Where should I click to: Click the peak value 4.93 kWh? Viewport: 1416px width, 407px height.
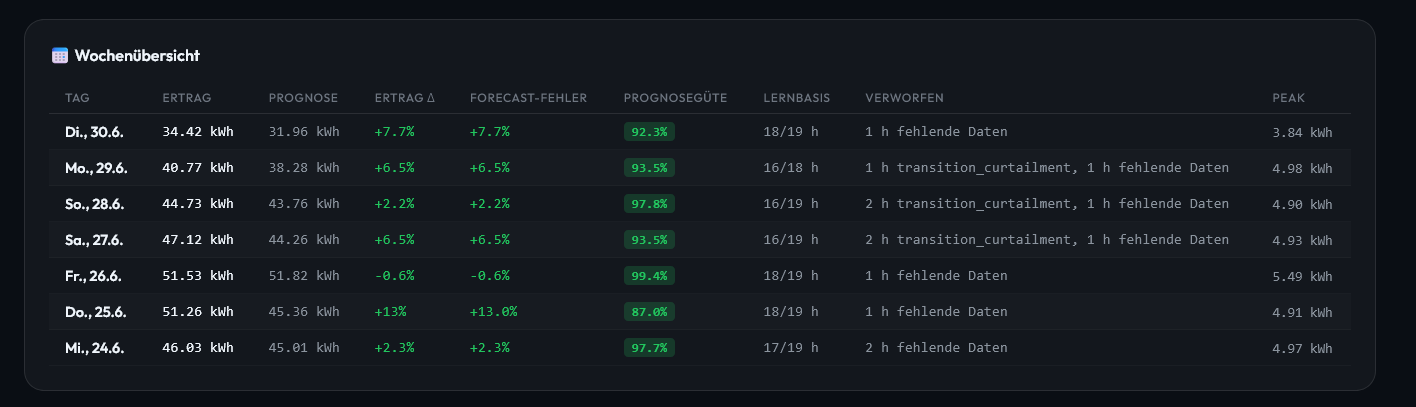pos(1302,240)
